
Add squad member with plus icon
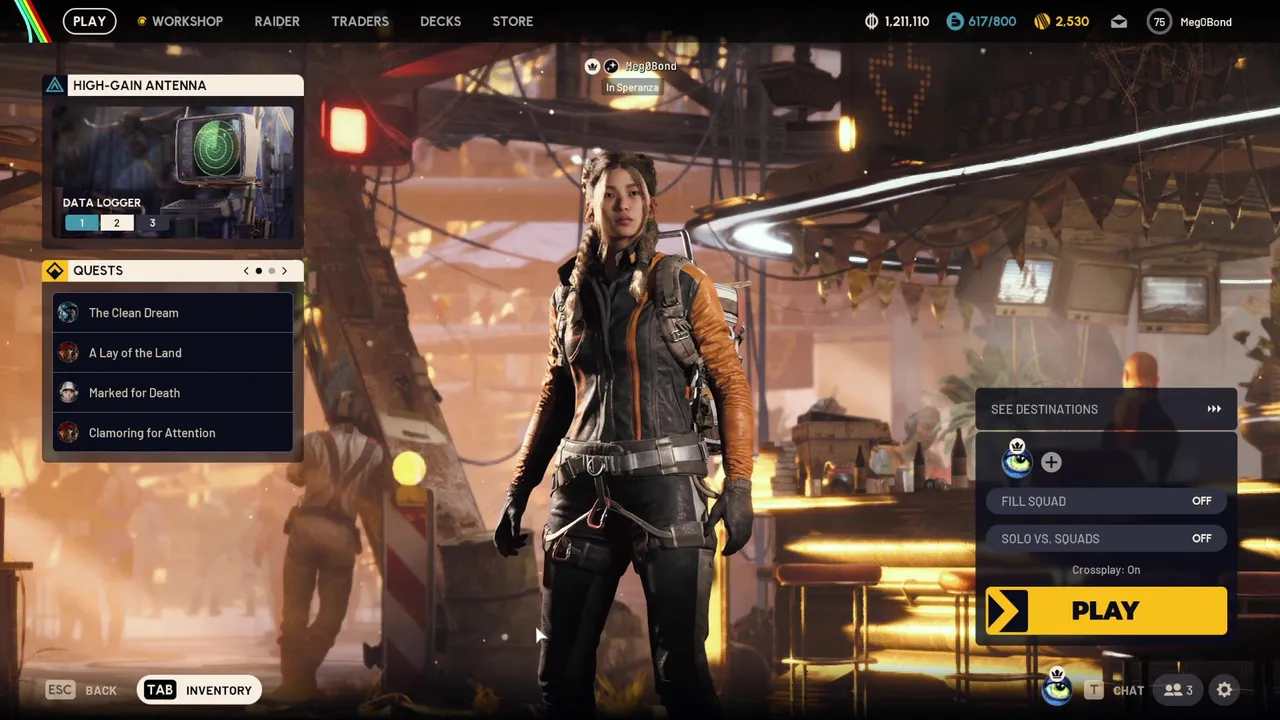coord(1051,462)
